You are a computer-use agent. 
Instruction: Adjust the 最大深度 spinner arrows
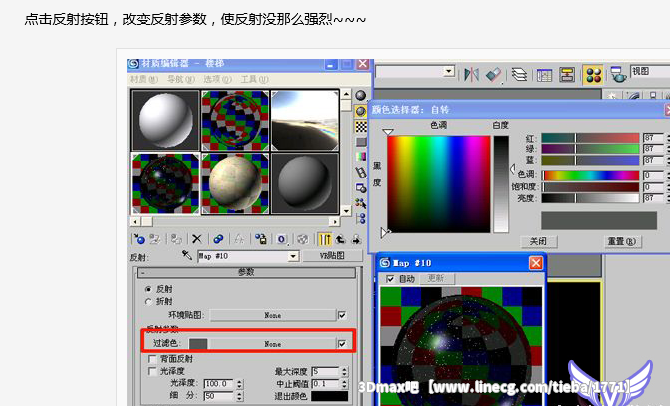(x=344, y=371)
